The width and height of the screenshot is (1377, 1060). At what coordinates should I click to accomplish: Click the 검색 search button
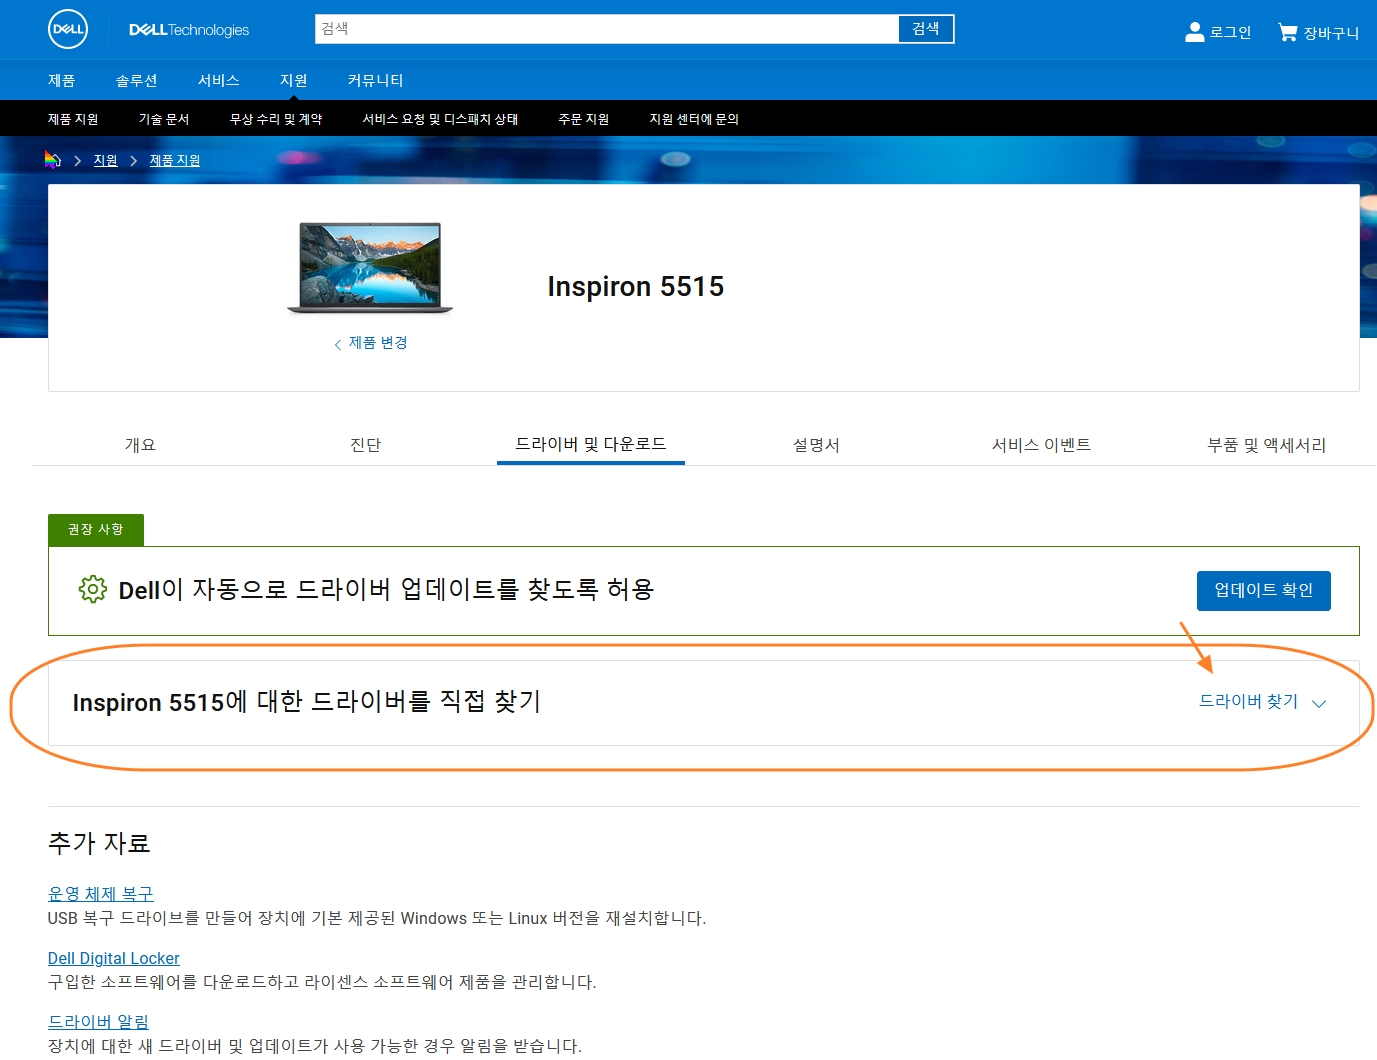coord(925,29)
